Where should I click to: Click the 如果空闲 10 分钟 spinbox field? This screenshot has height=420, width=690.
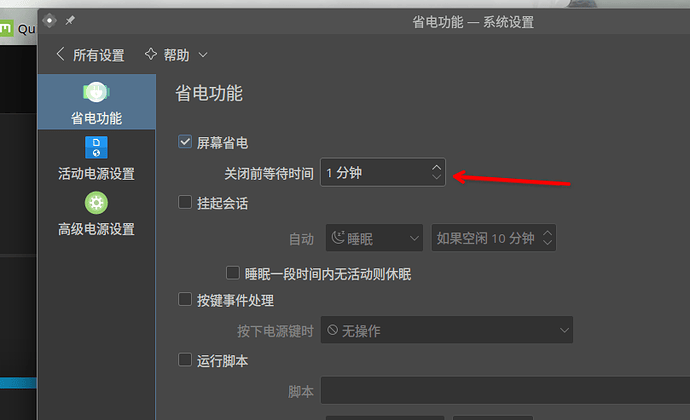(x=493, y=238)
